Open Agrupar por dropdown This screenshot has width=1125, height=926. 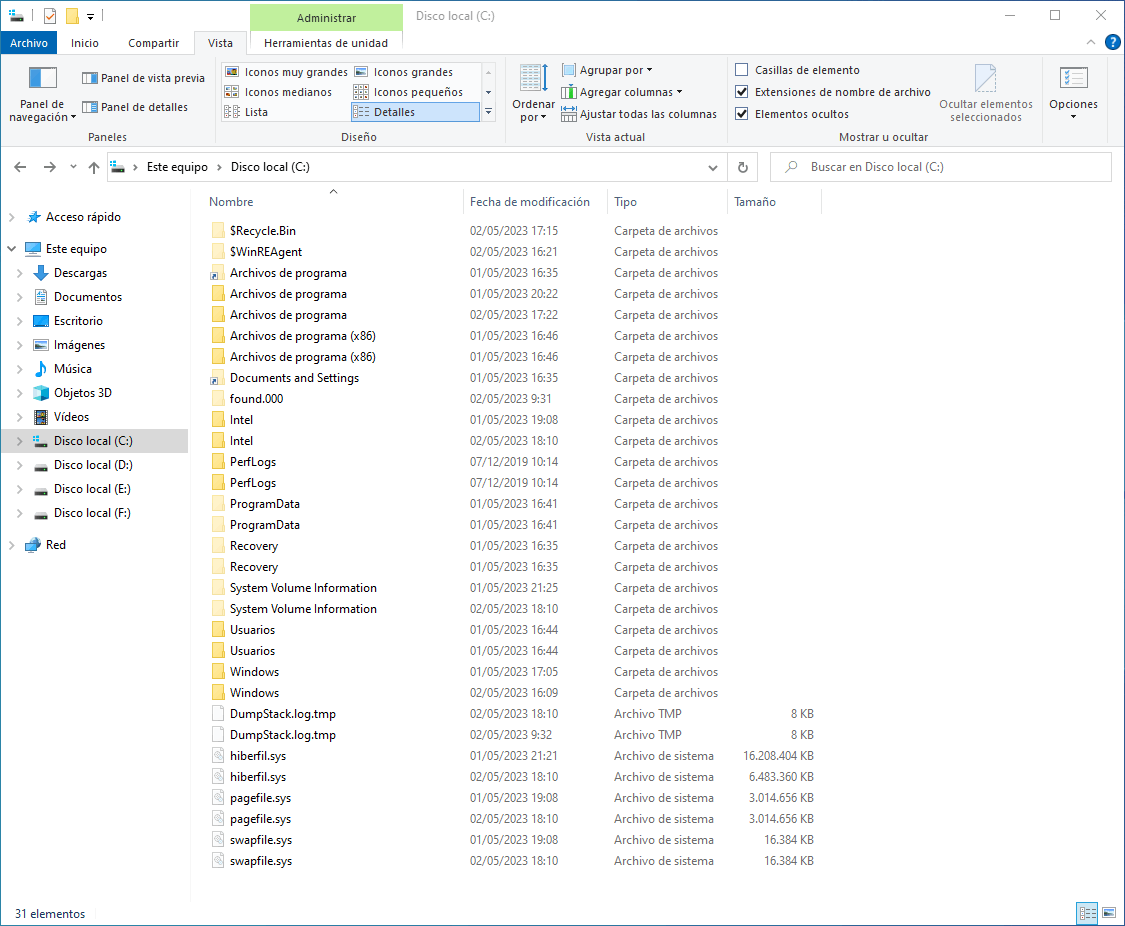[608, 70]
